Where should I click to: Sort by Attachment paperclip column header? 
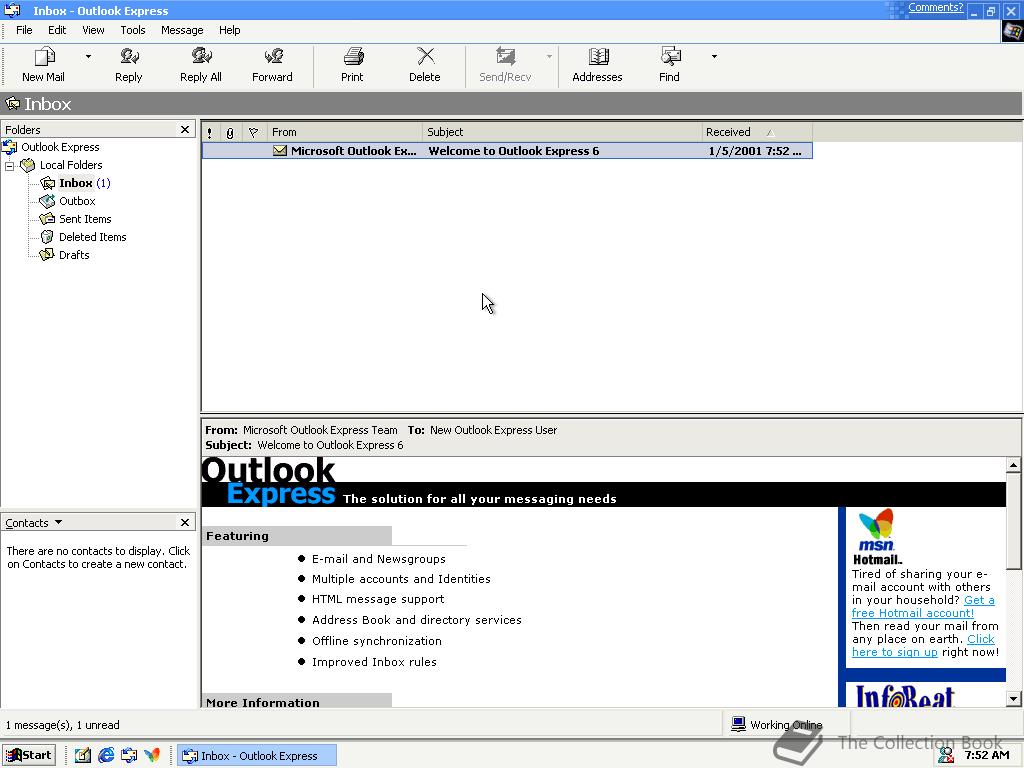(230, 133)
